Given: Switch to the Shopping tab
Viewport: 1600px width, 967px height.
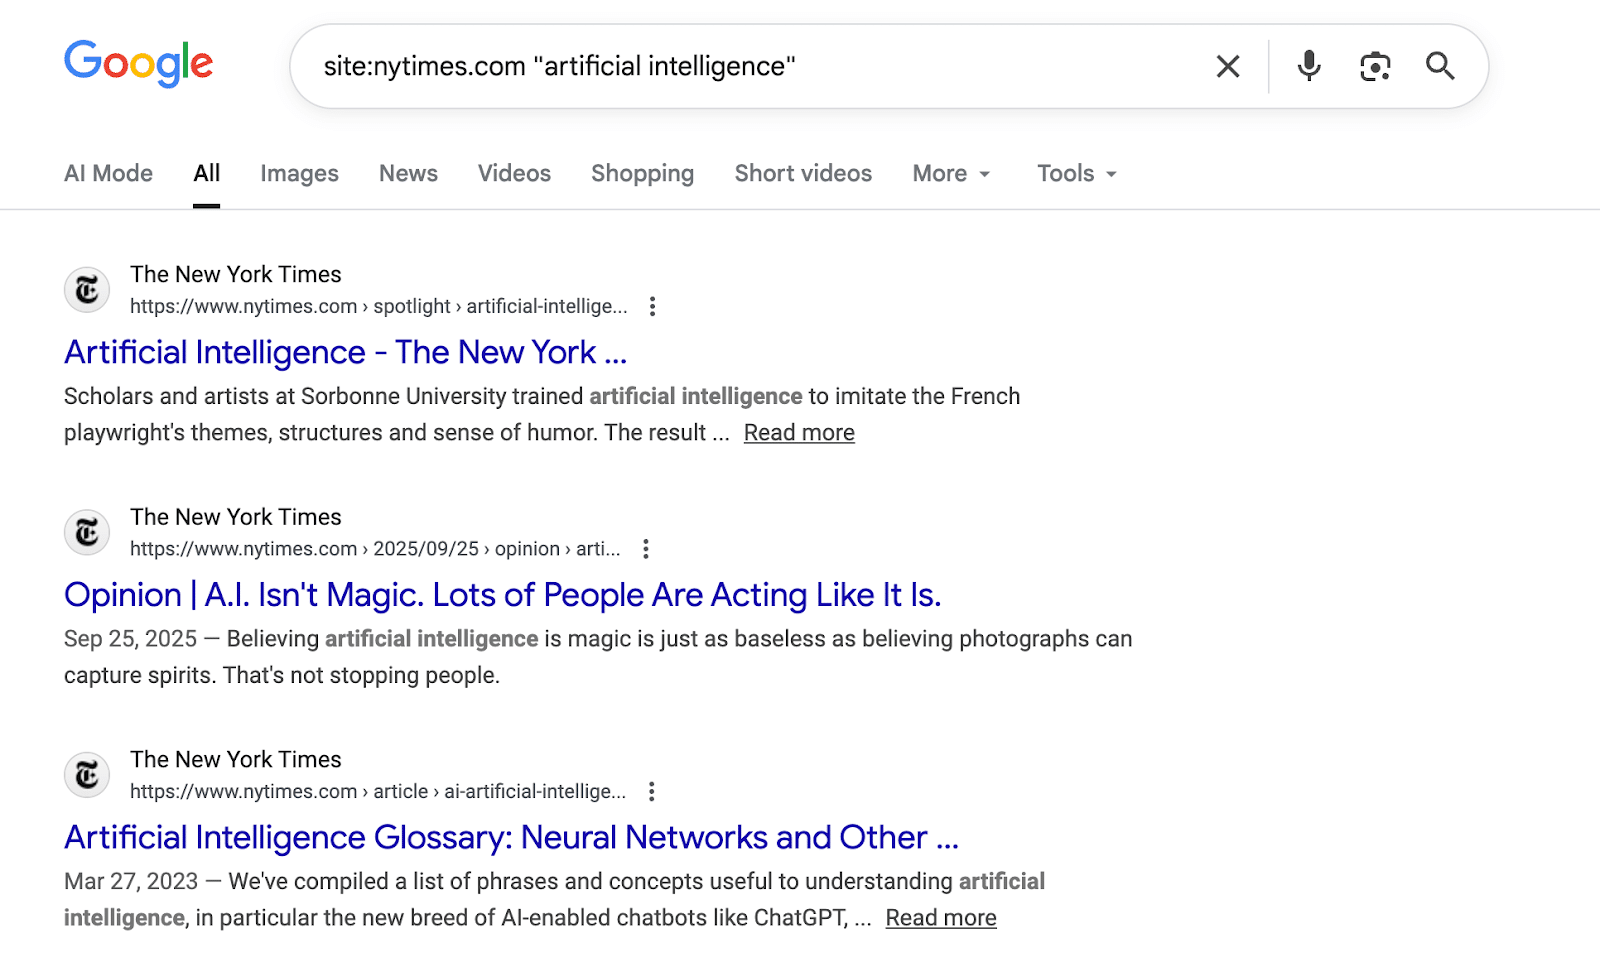Looking at the screenshot, I should click(642, 173).
